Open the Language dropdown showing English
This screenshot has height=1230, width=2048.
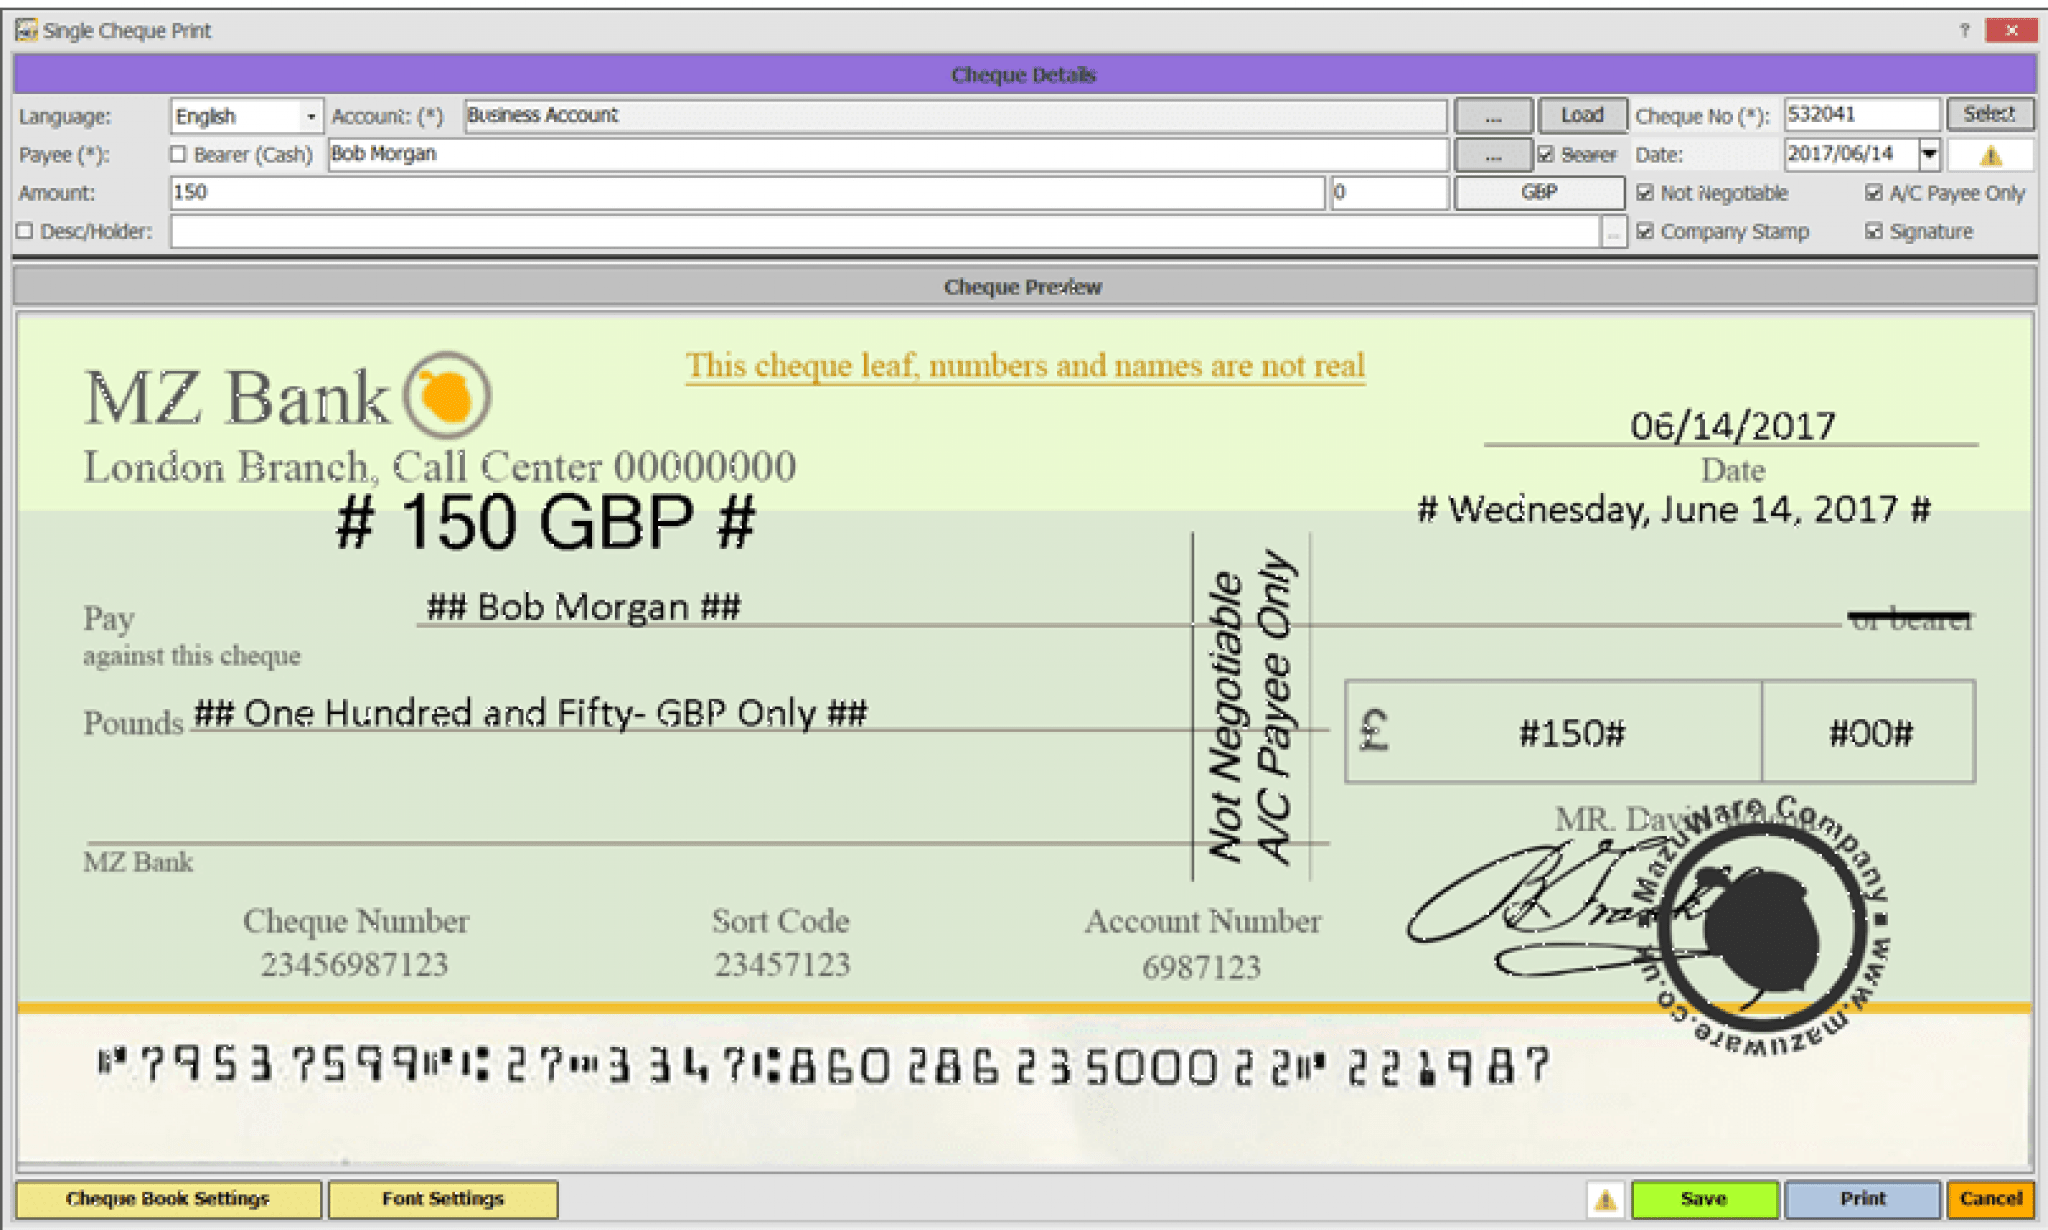click(311, 115)
